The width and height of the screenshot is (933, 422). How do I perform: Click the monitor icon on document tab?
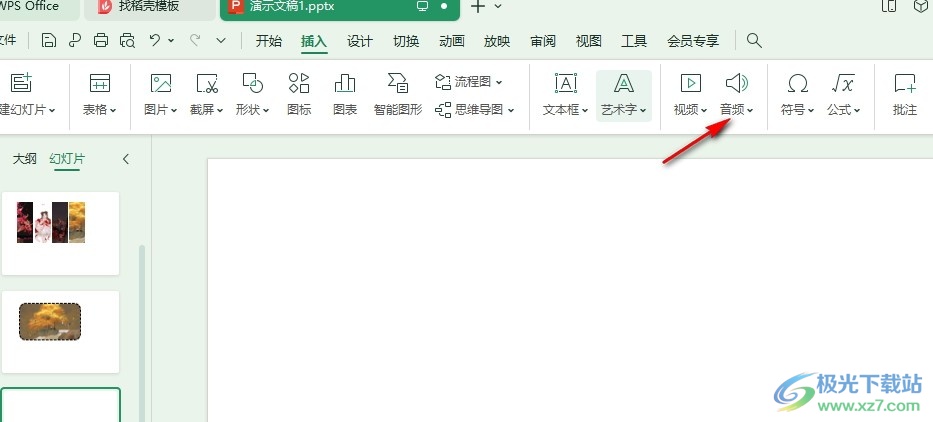[x=422, y=7]
